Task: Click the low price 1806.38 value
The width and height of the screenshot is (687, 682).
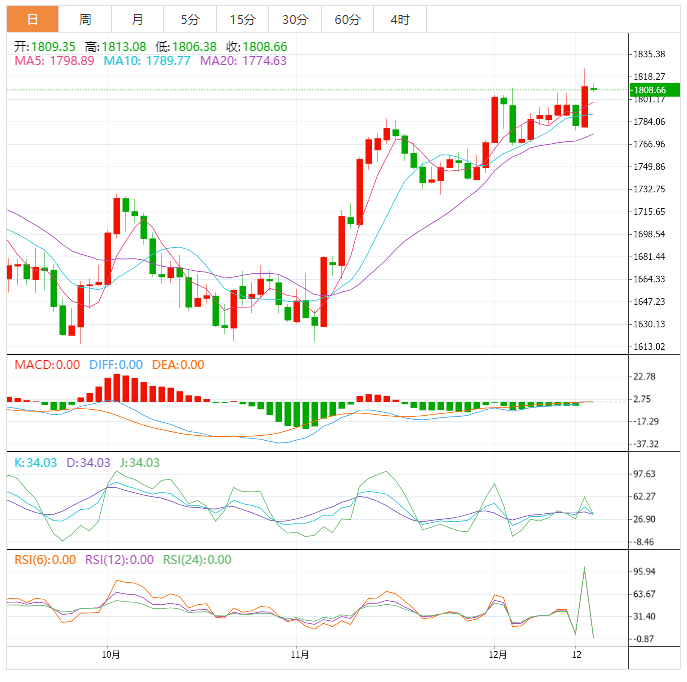Action: 195,46
